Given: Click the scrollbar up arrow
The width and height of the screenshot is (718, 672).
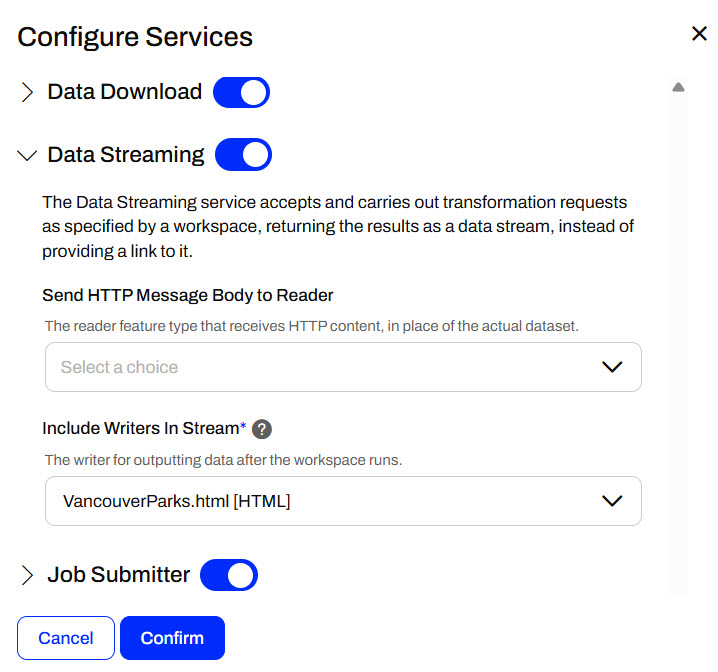Looking at the screenshot, I should (678, 88).
